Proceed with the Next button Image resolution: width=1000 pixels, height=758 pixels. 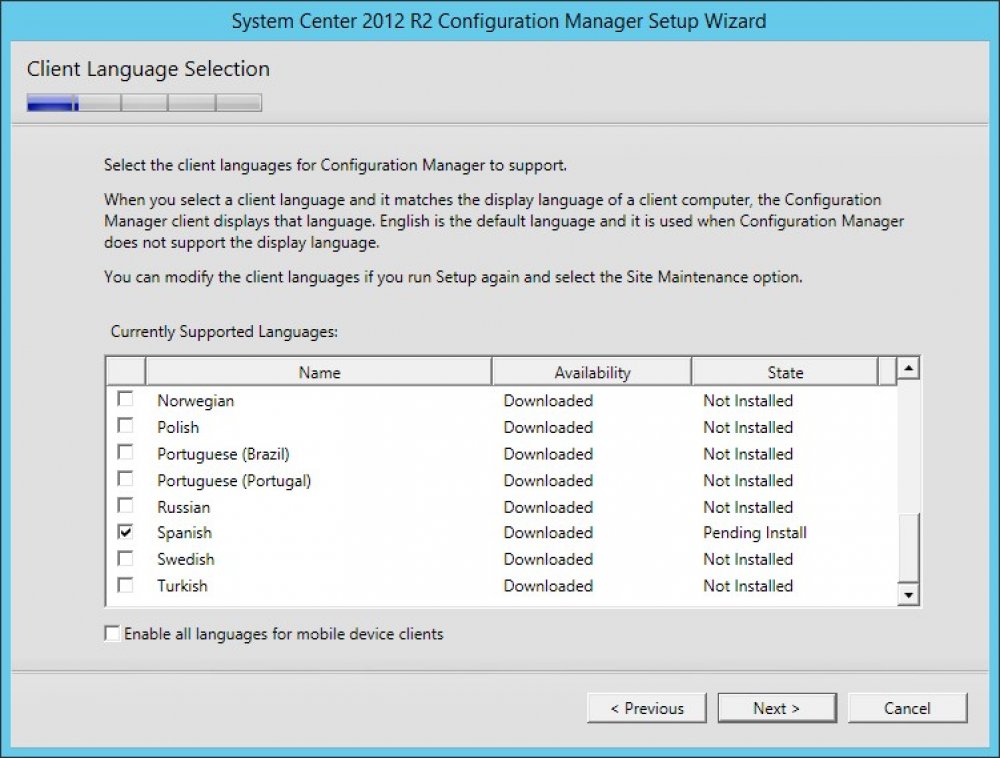point(777,708)
